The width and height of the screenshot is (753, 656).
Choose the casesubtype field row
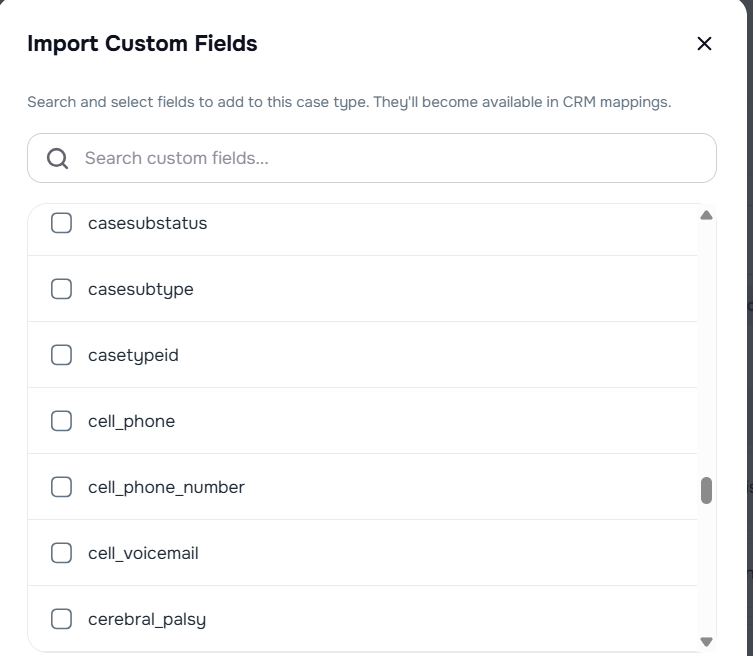coord(363,289)
